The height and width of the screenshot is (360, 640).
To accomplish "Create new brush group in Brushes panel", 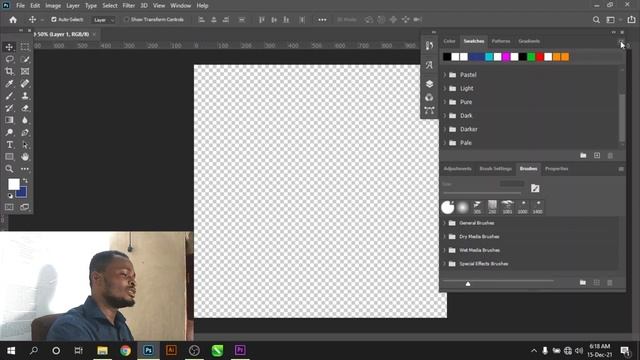I will (x=582, y=282).
